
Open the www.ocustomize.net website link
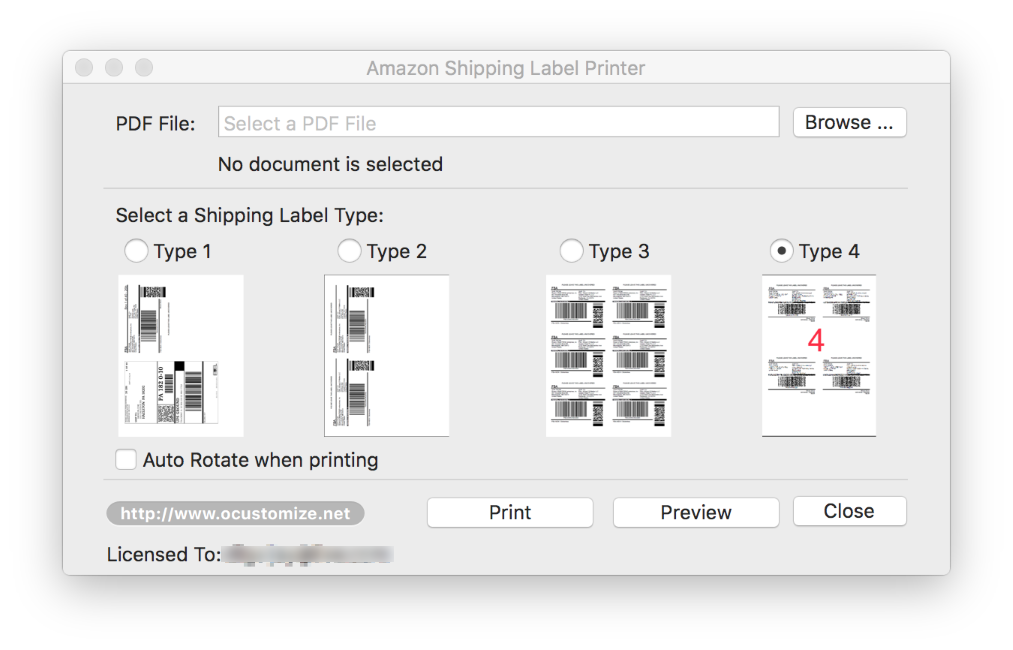(235, 513)
